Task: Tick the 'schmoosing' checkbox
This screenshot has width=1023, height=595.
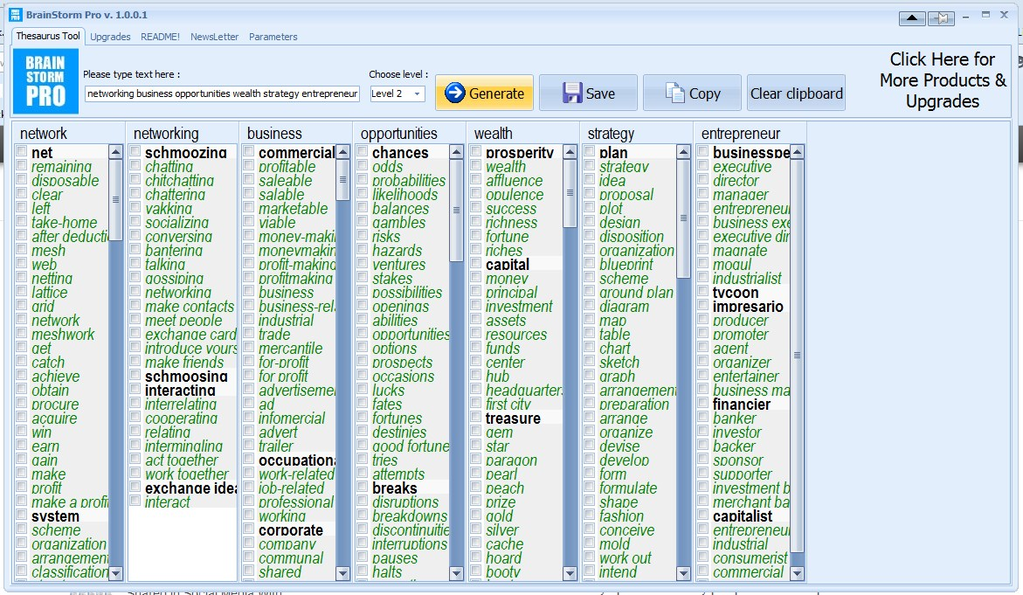Action: [x=135, y=375]
